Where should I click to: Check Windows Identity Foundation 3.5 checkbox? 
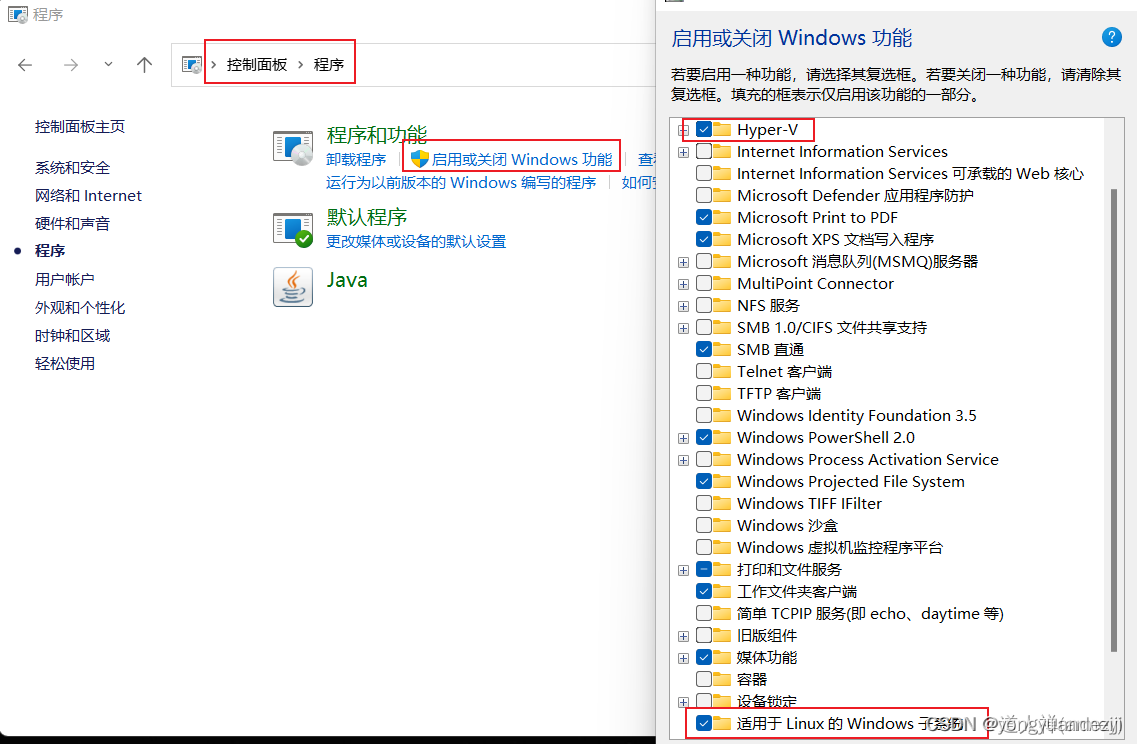pyautogui.click(x=703, y=416)
